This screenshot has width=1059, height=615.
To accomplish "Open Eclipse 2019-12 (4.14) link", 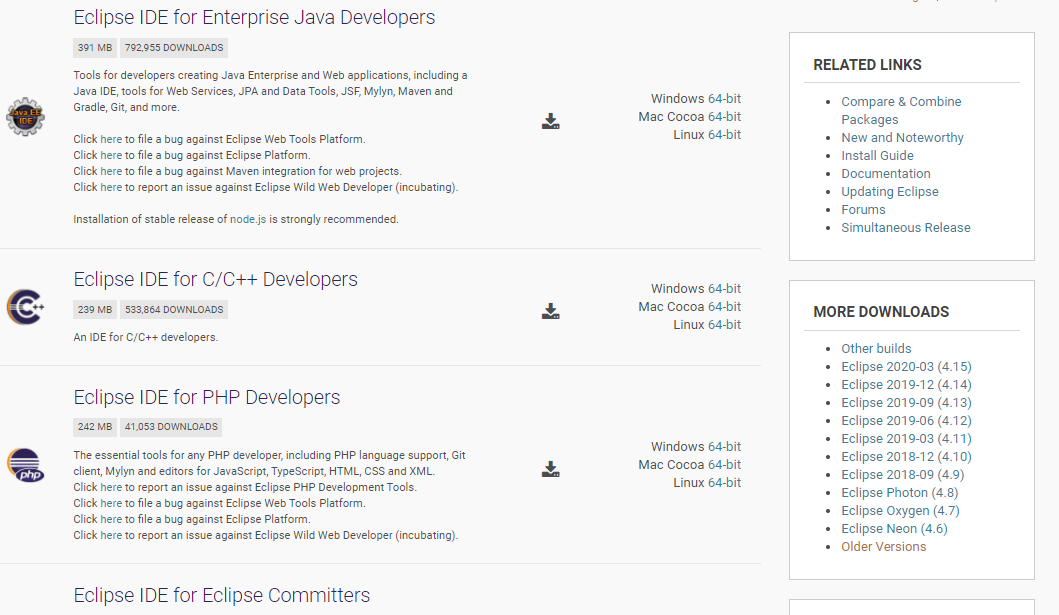I will [906, 385].
